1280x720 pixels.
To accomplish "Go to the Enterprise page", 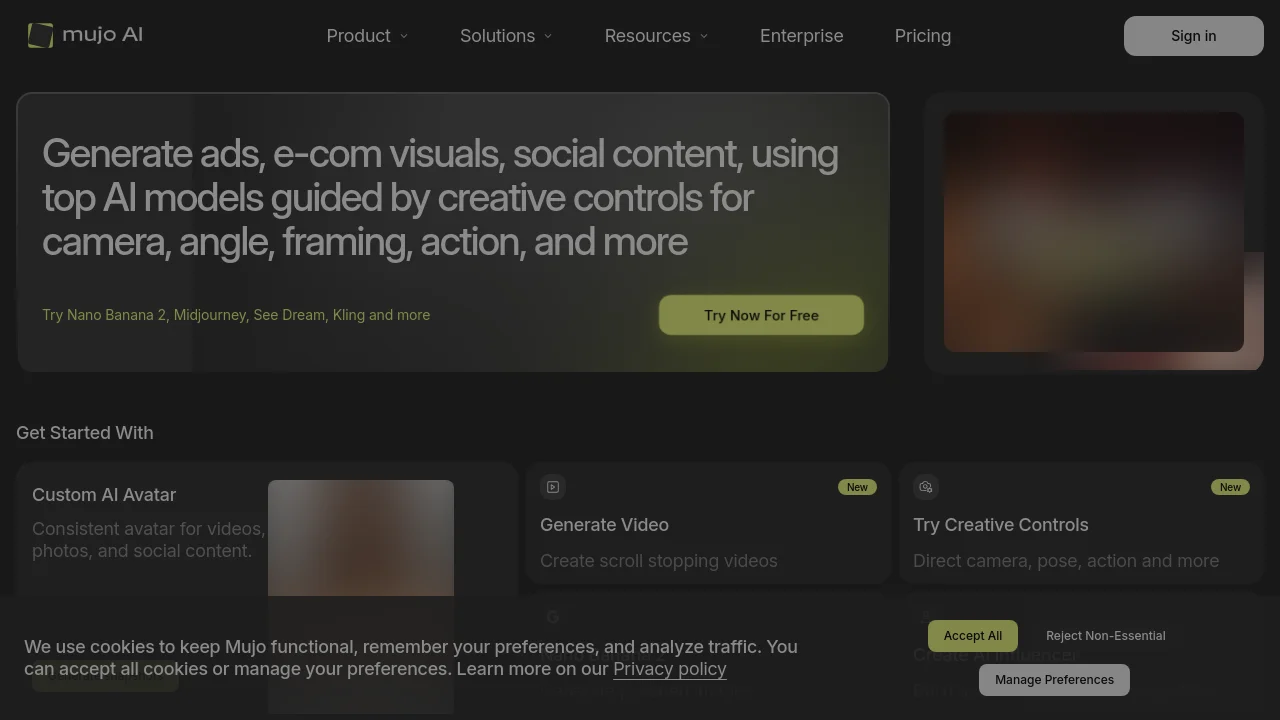I will pos(802,36).
